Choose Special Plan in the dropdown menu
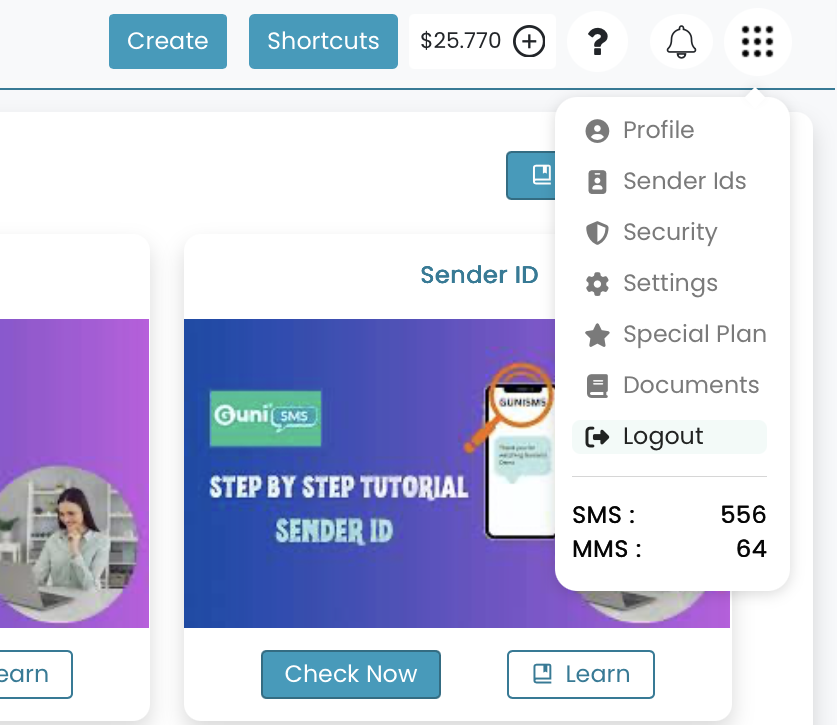The image size is (837, 725). [694, 335]
